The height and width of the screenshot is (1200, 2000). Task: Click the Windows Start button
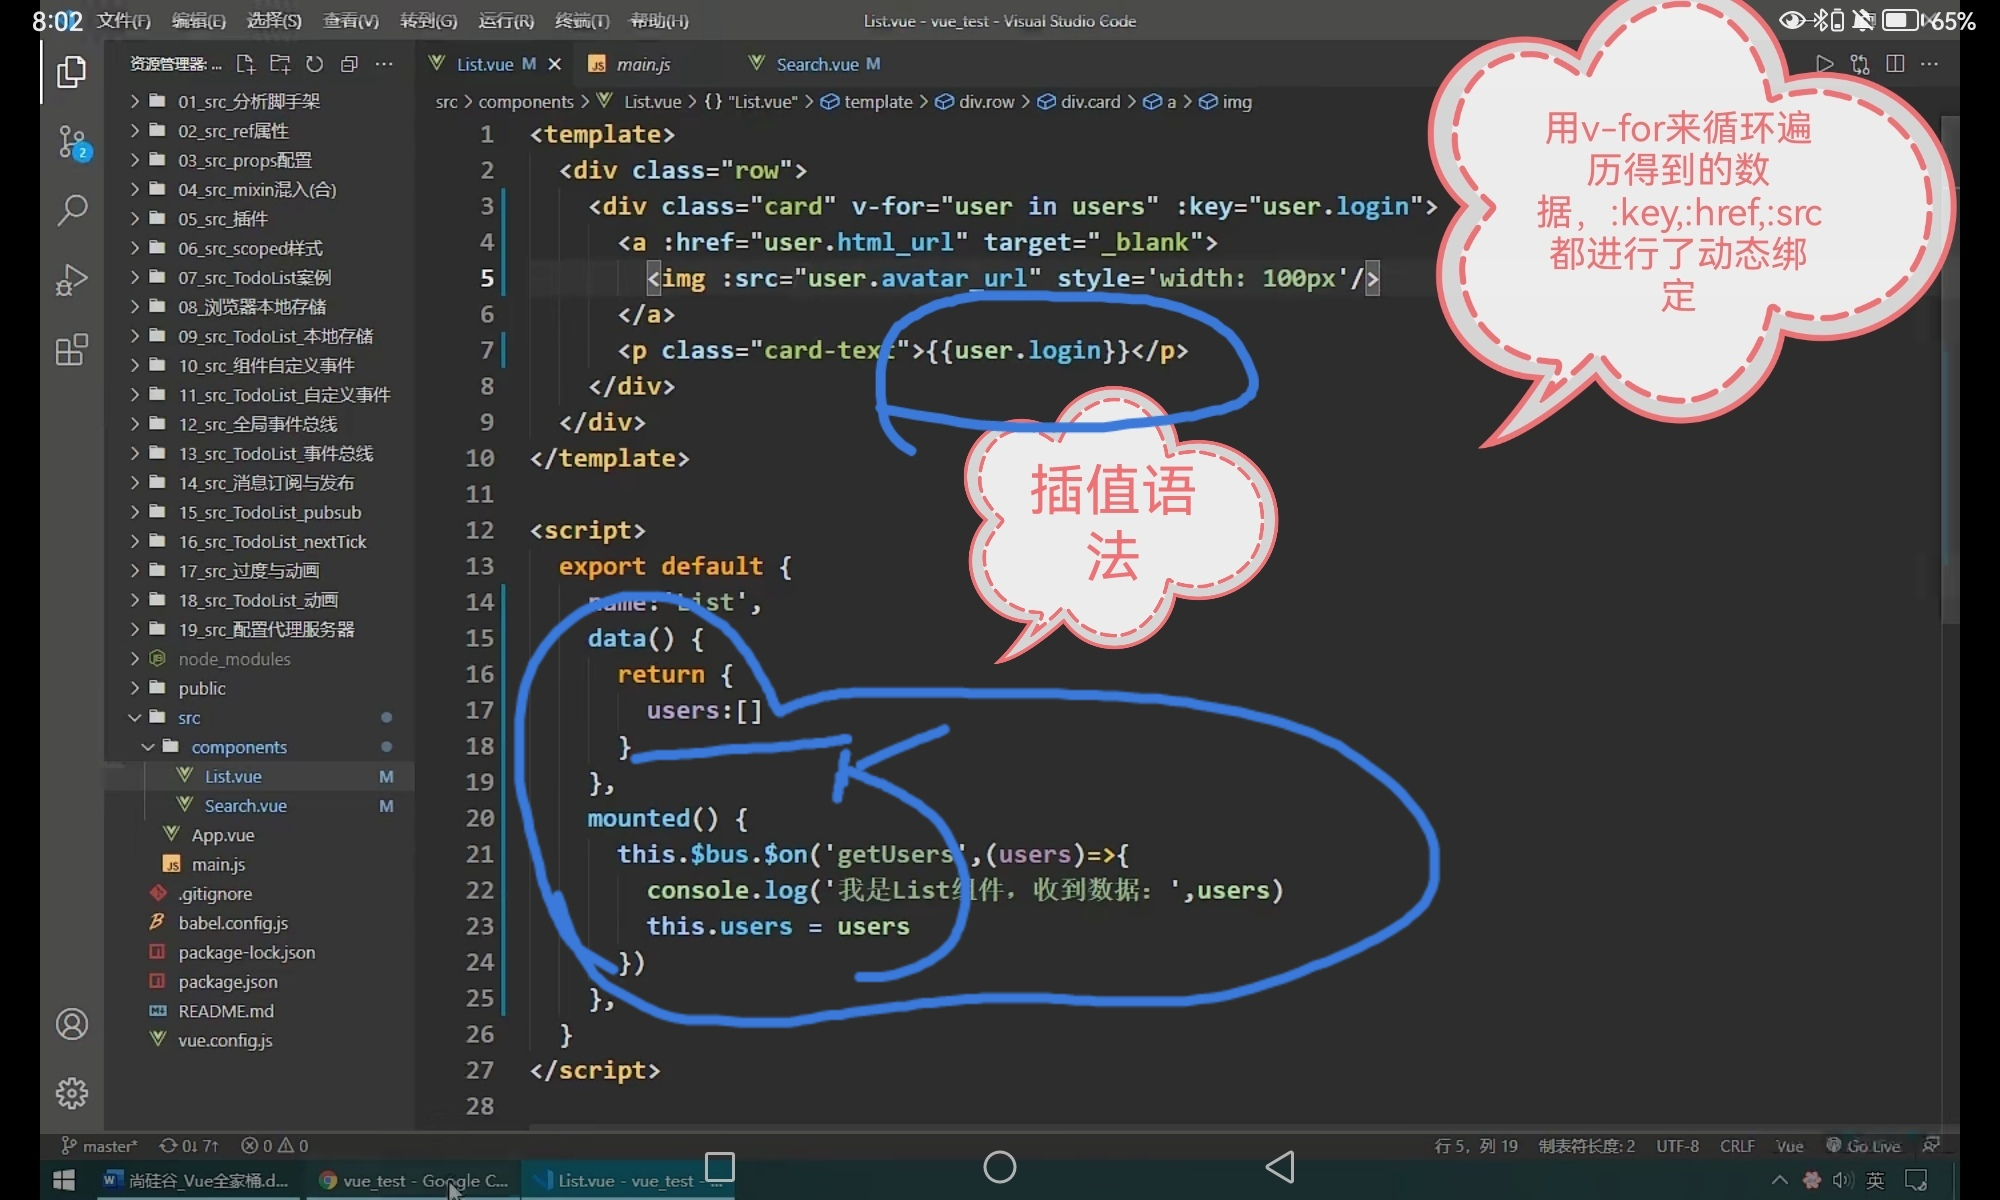[x=63, y=1180]
